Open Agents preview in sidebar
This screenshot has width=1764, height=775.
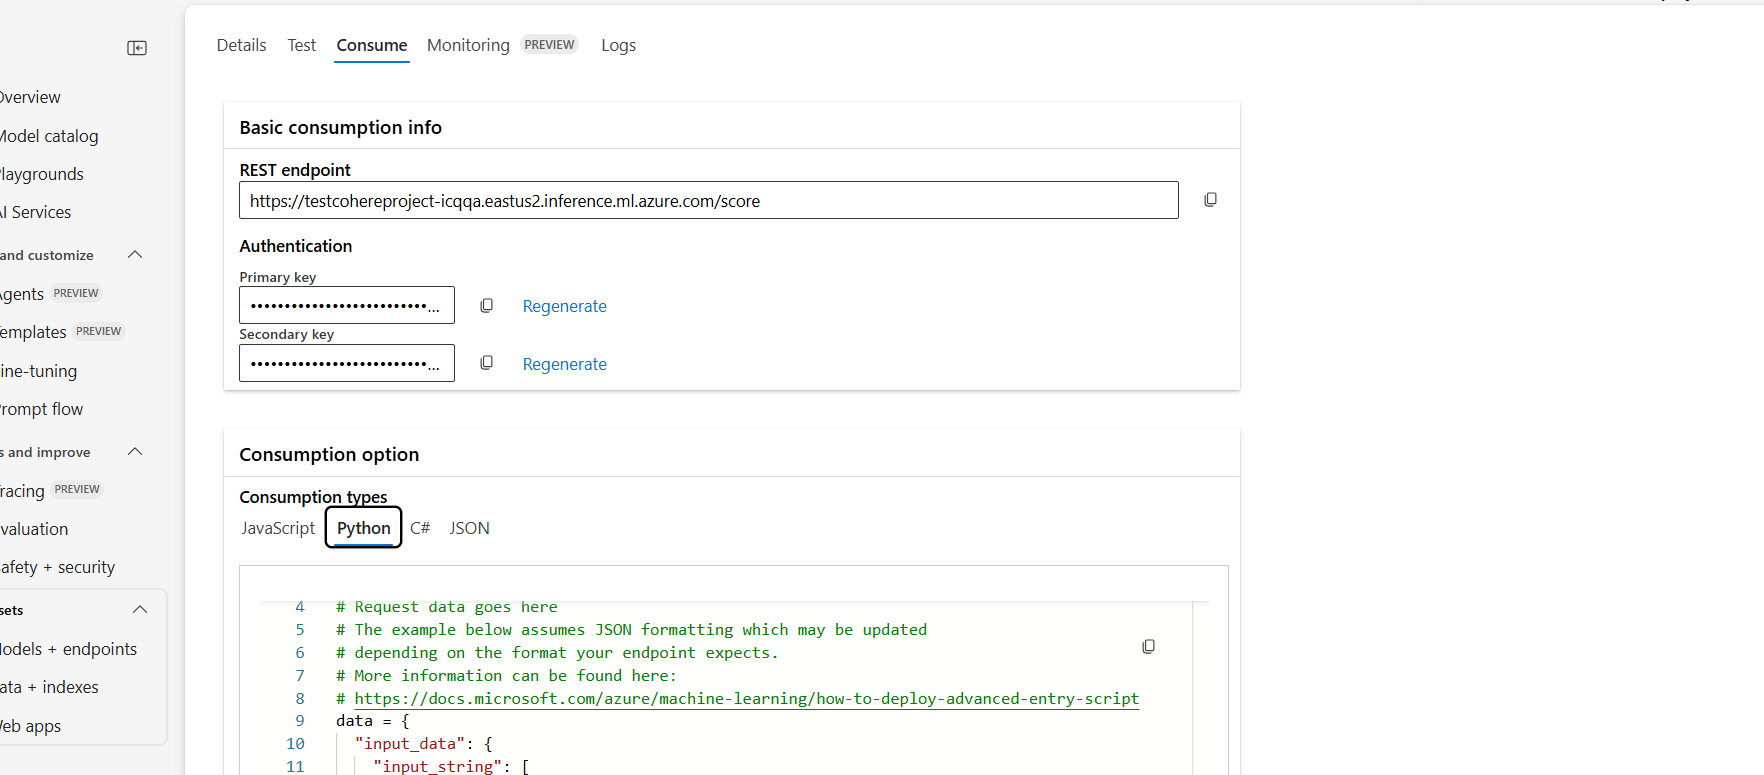point(50,294)
